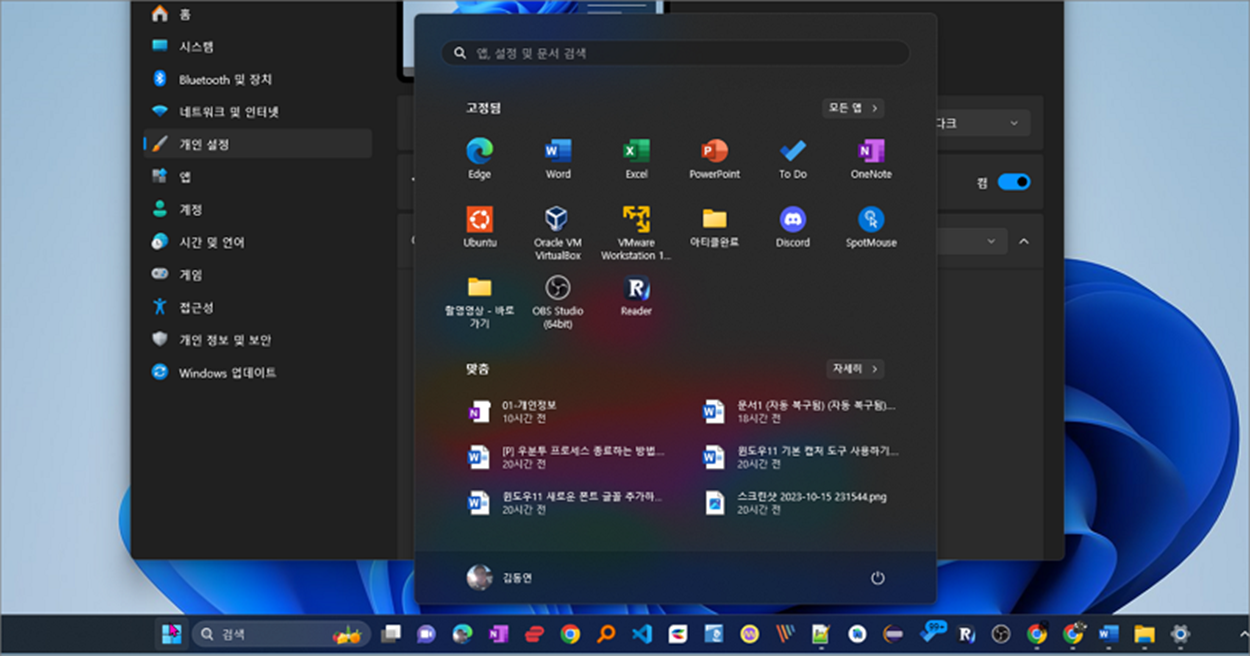This screenshot has height=656, width=1250.
Task: Focus the Start menu search box
Action: point(676,53)
